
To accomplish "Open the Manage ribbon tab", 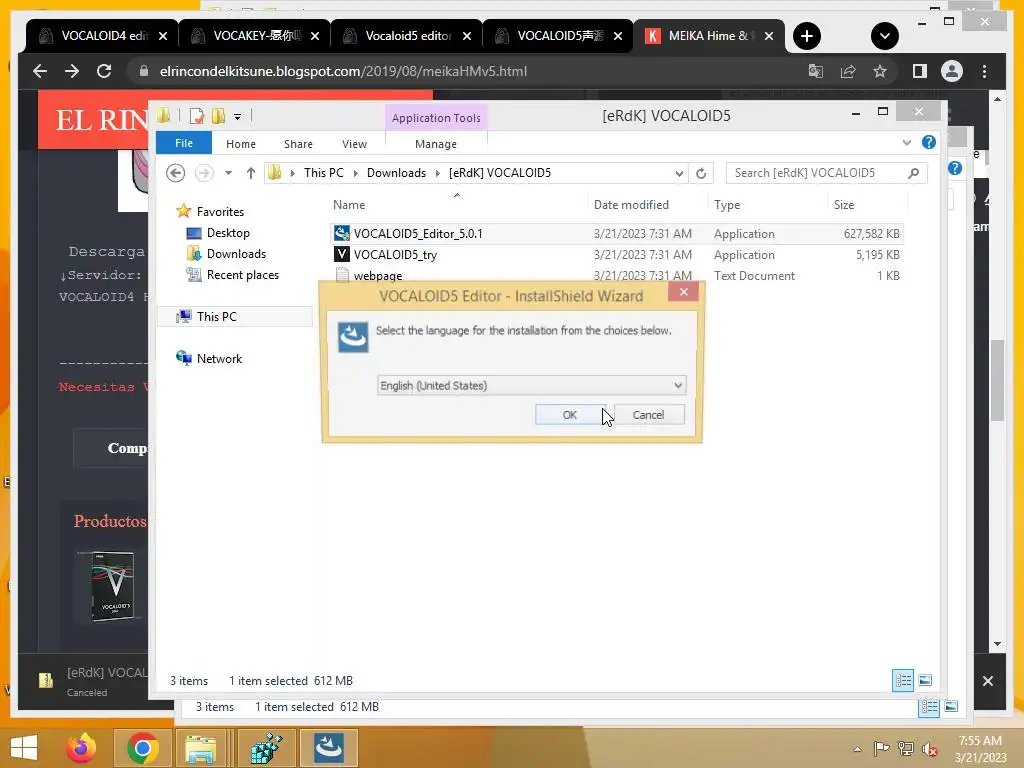I will click(436, 144).
